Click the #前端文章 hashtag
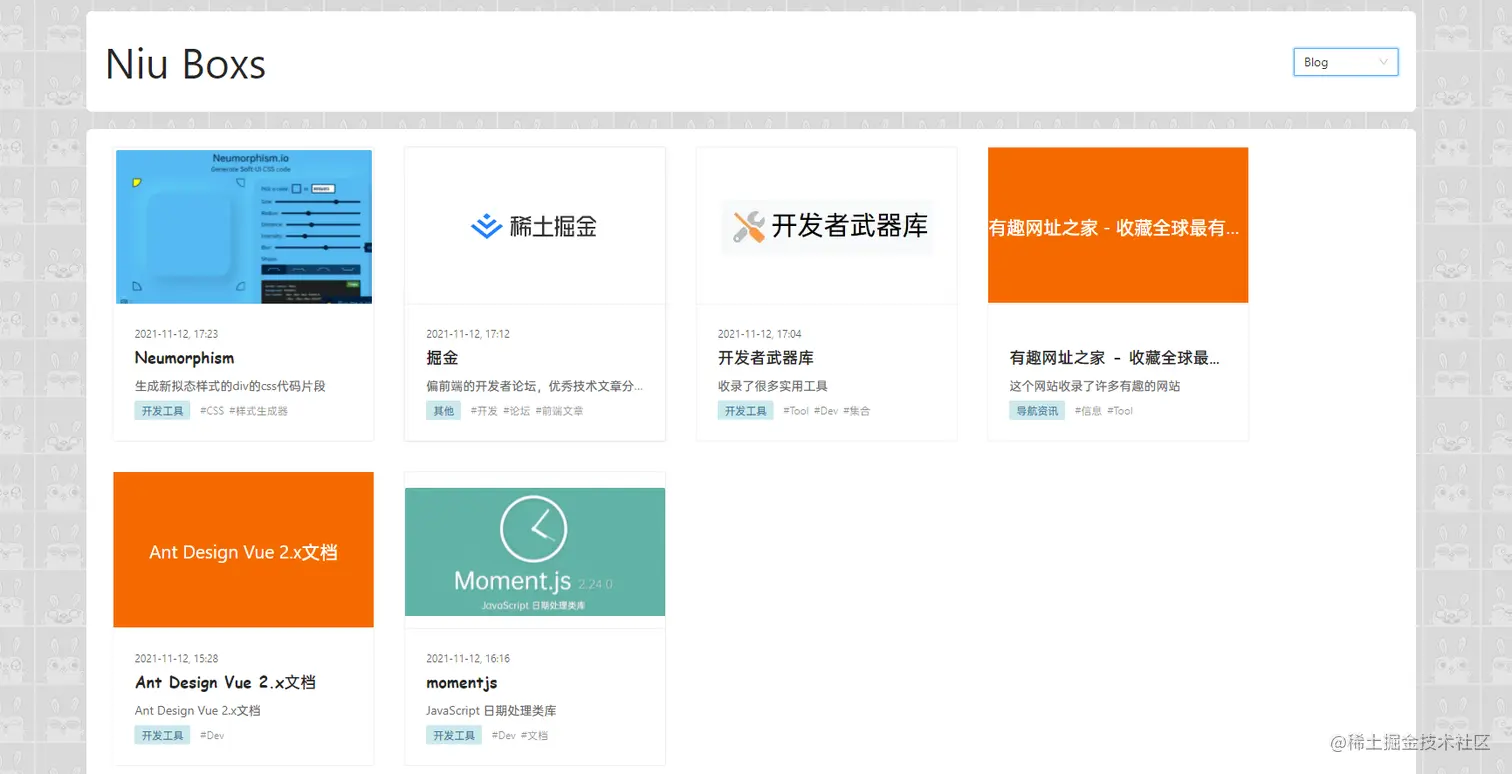Screen dimensions: 1512x774 coord(559,411)
